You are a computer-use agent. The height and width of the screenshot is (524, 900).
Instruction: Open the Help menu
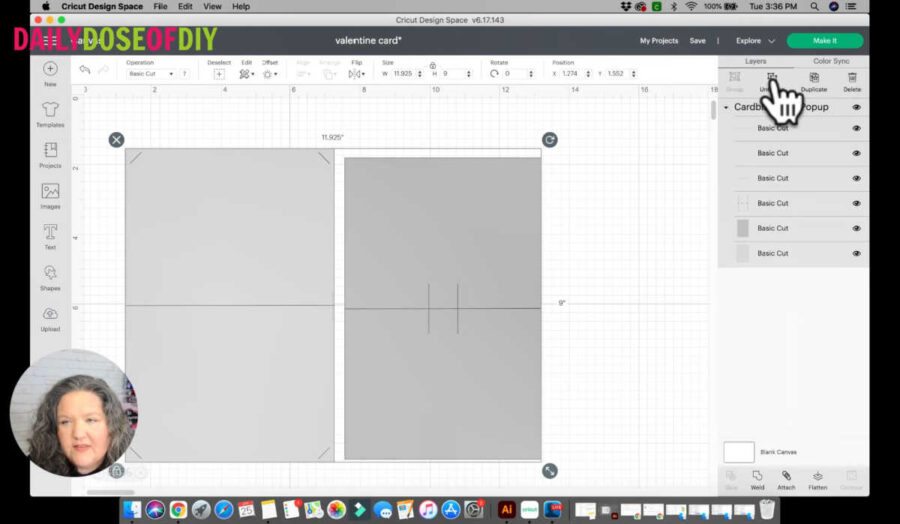tap(241, 6)
